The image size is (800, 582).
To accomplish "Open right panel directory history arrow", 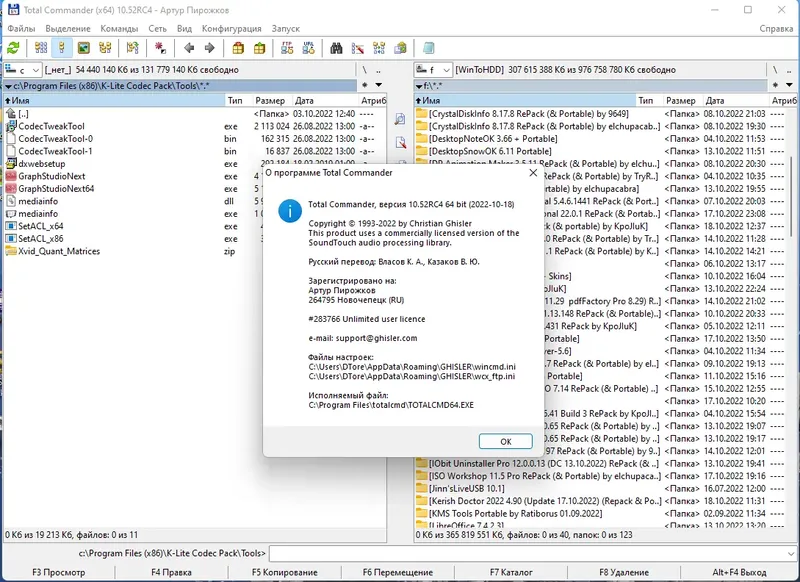I will pyautogui.click(x=790, y=85).
